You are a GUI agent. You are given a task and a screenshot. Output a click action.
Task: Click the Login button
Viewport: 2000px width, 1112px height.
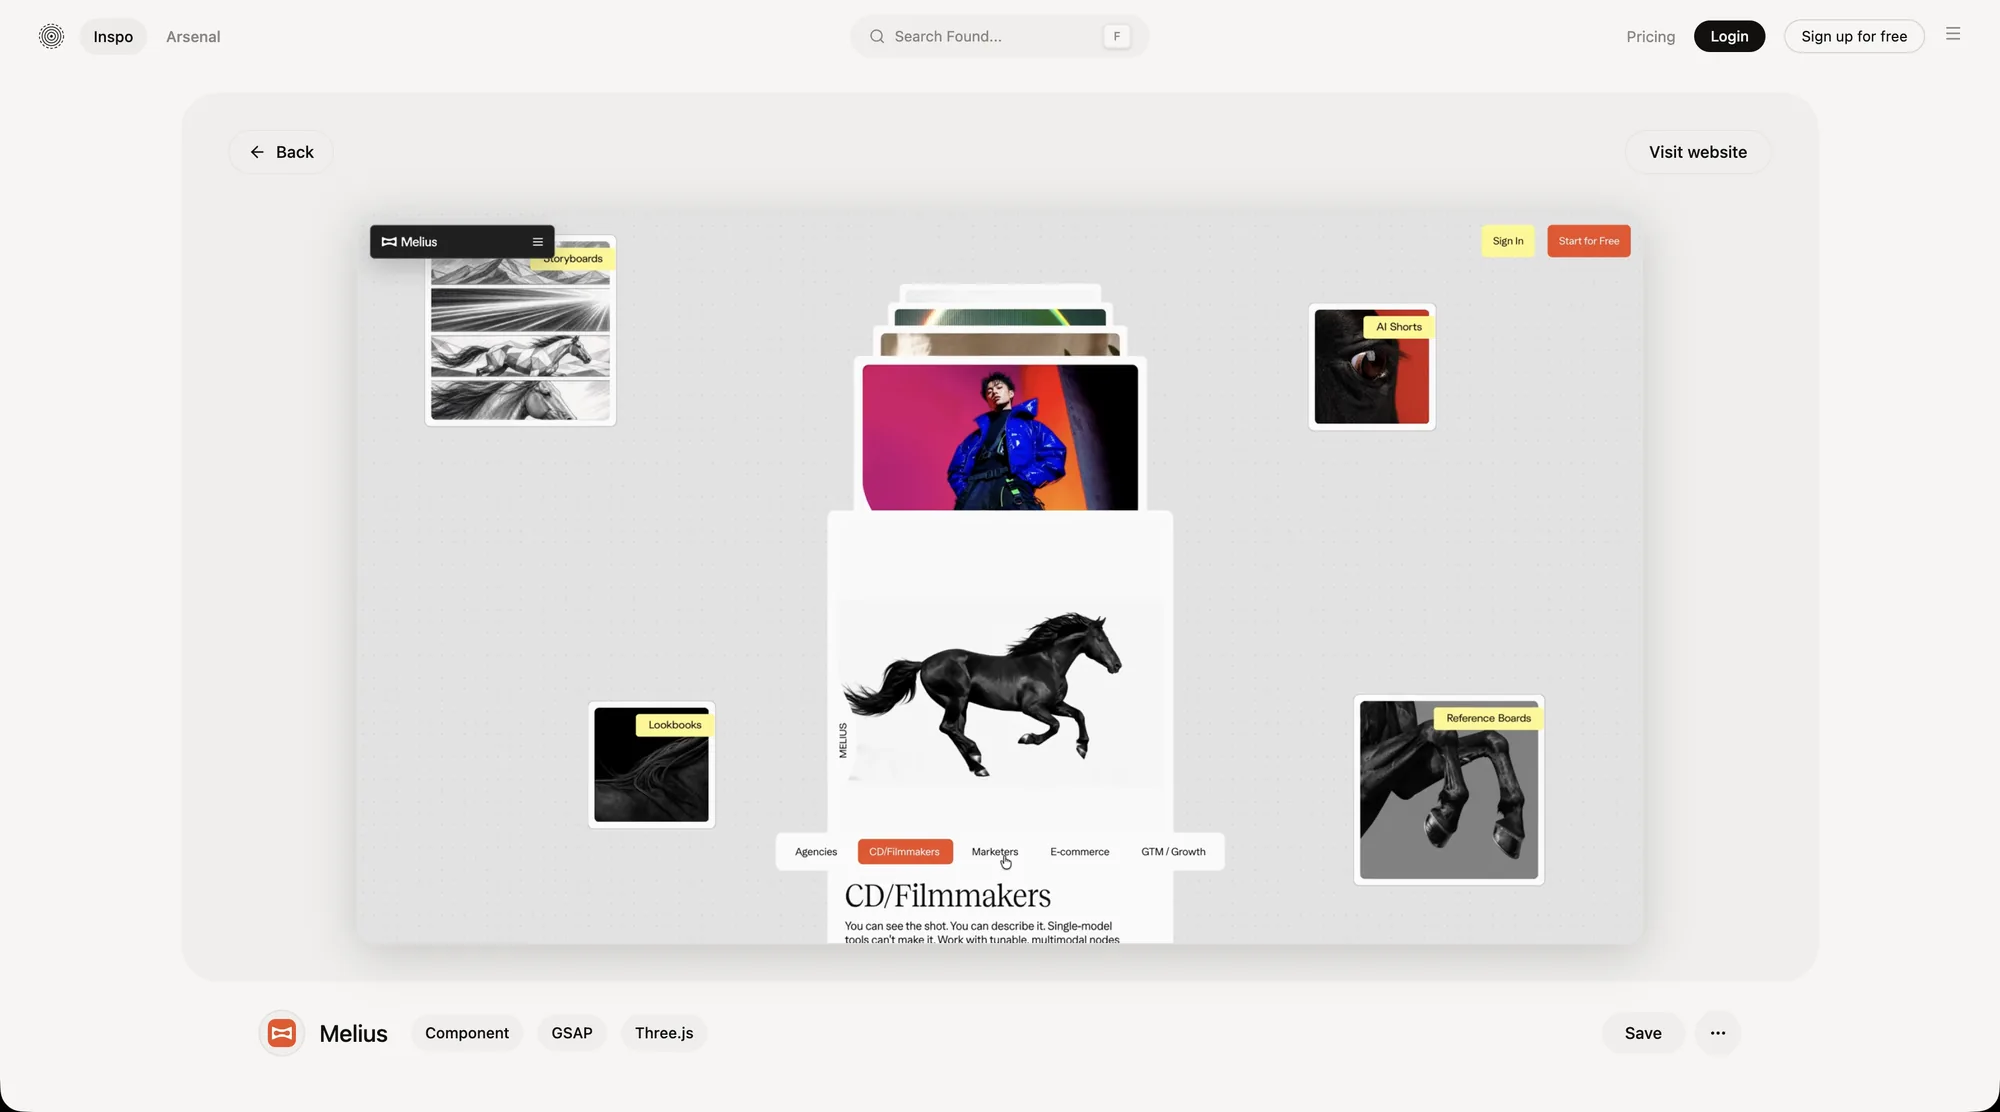click(1729, 36)
